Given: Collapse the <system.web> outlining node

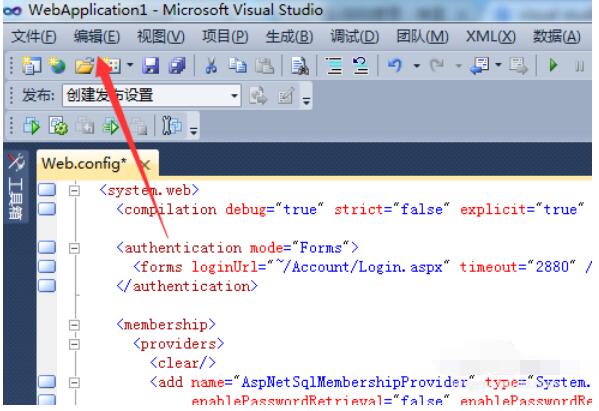Looking at the screenshot, I should (74, 191).
